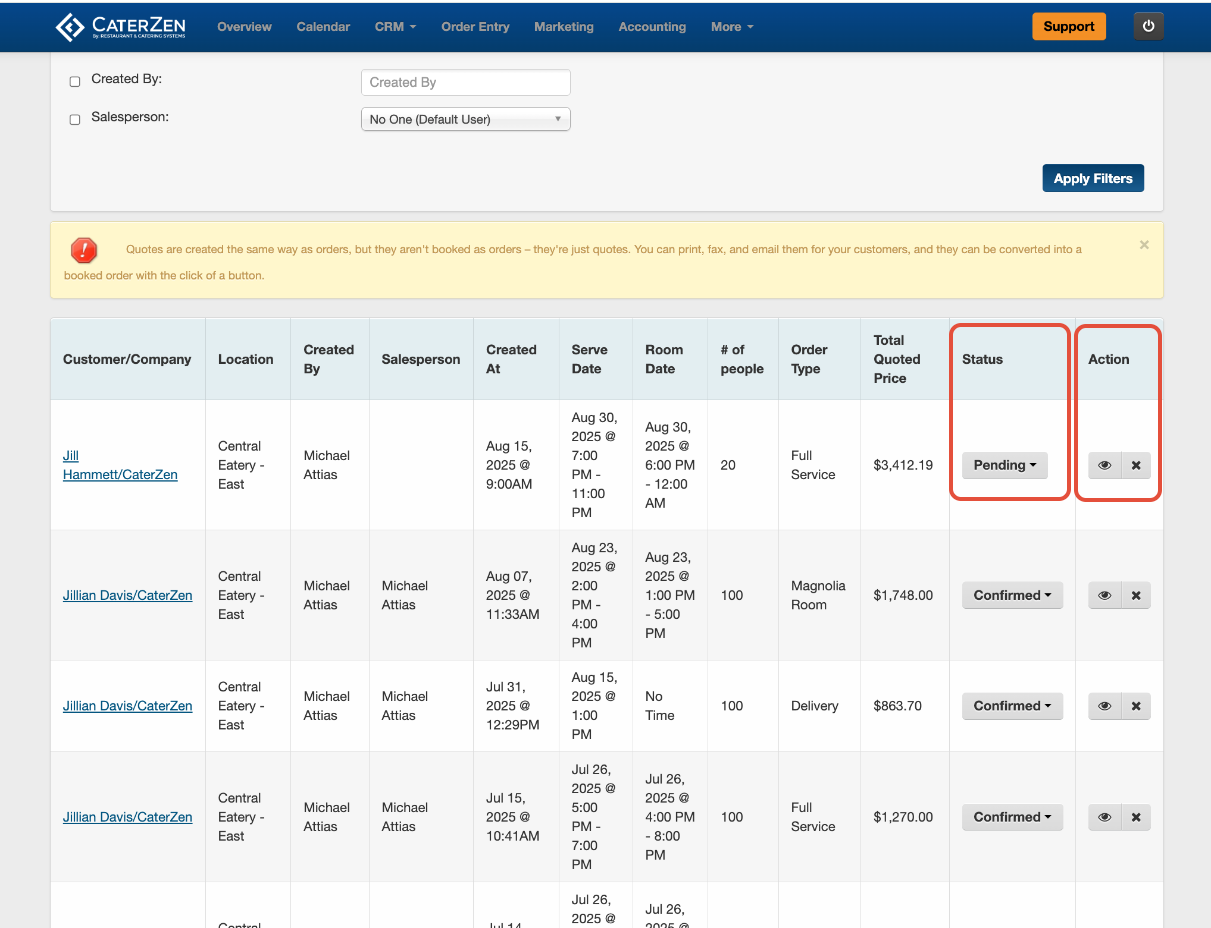Screen dimensions: 1211x928
Task: Open the Pending status dropdown
Action: 1005,465
